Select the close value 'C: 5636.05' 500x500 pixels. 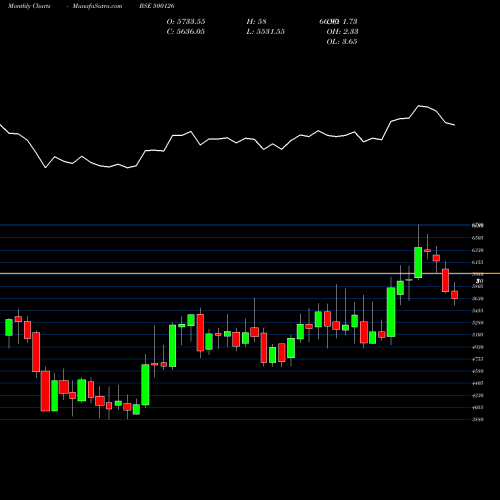tap(186, 32)
